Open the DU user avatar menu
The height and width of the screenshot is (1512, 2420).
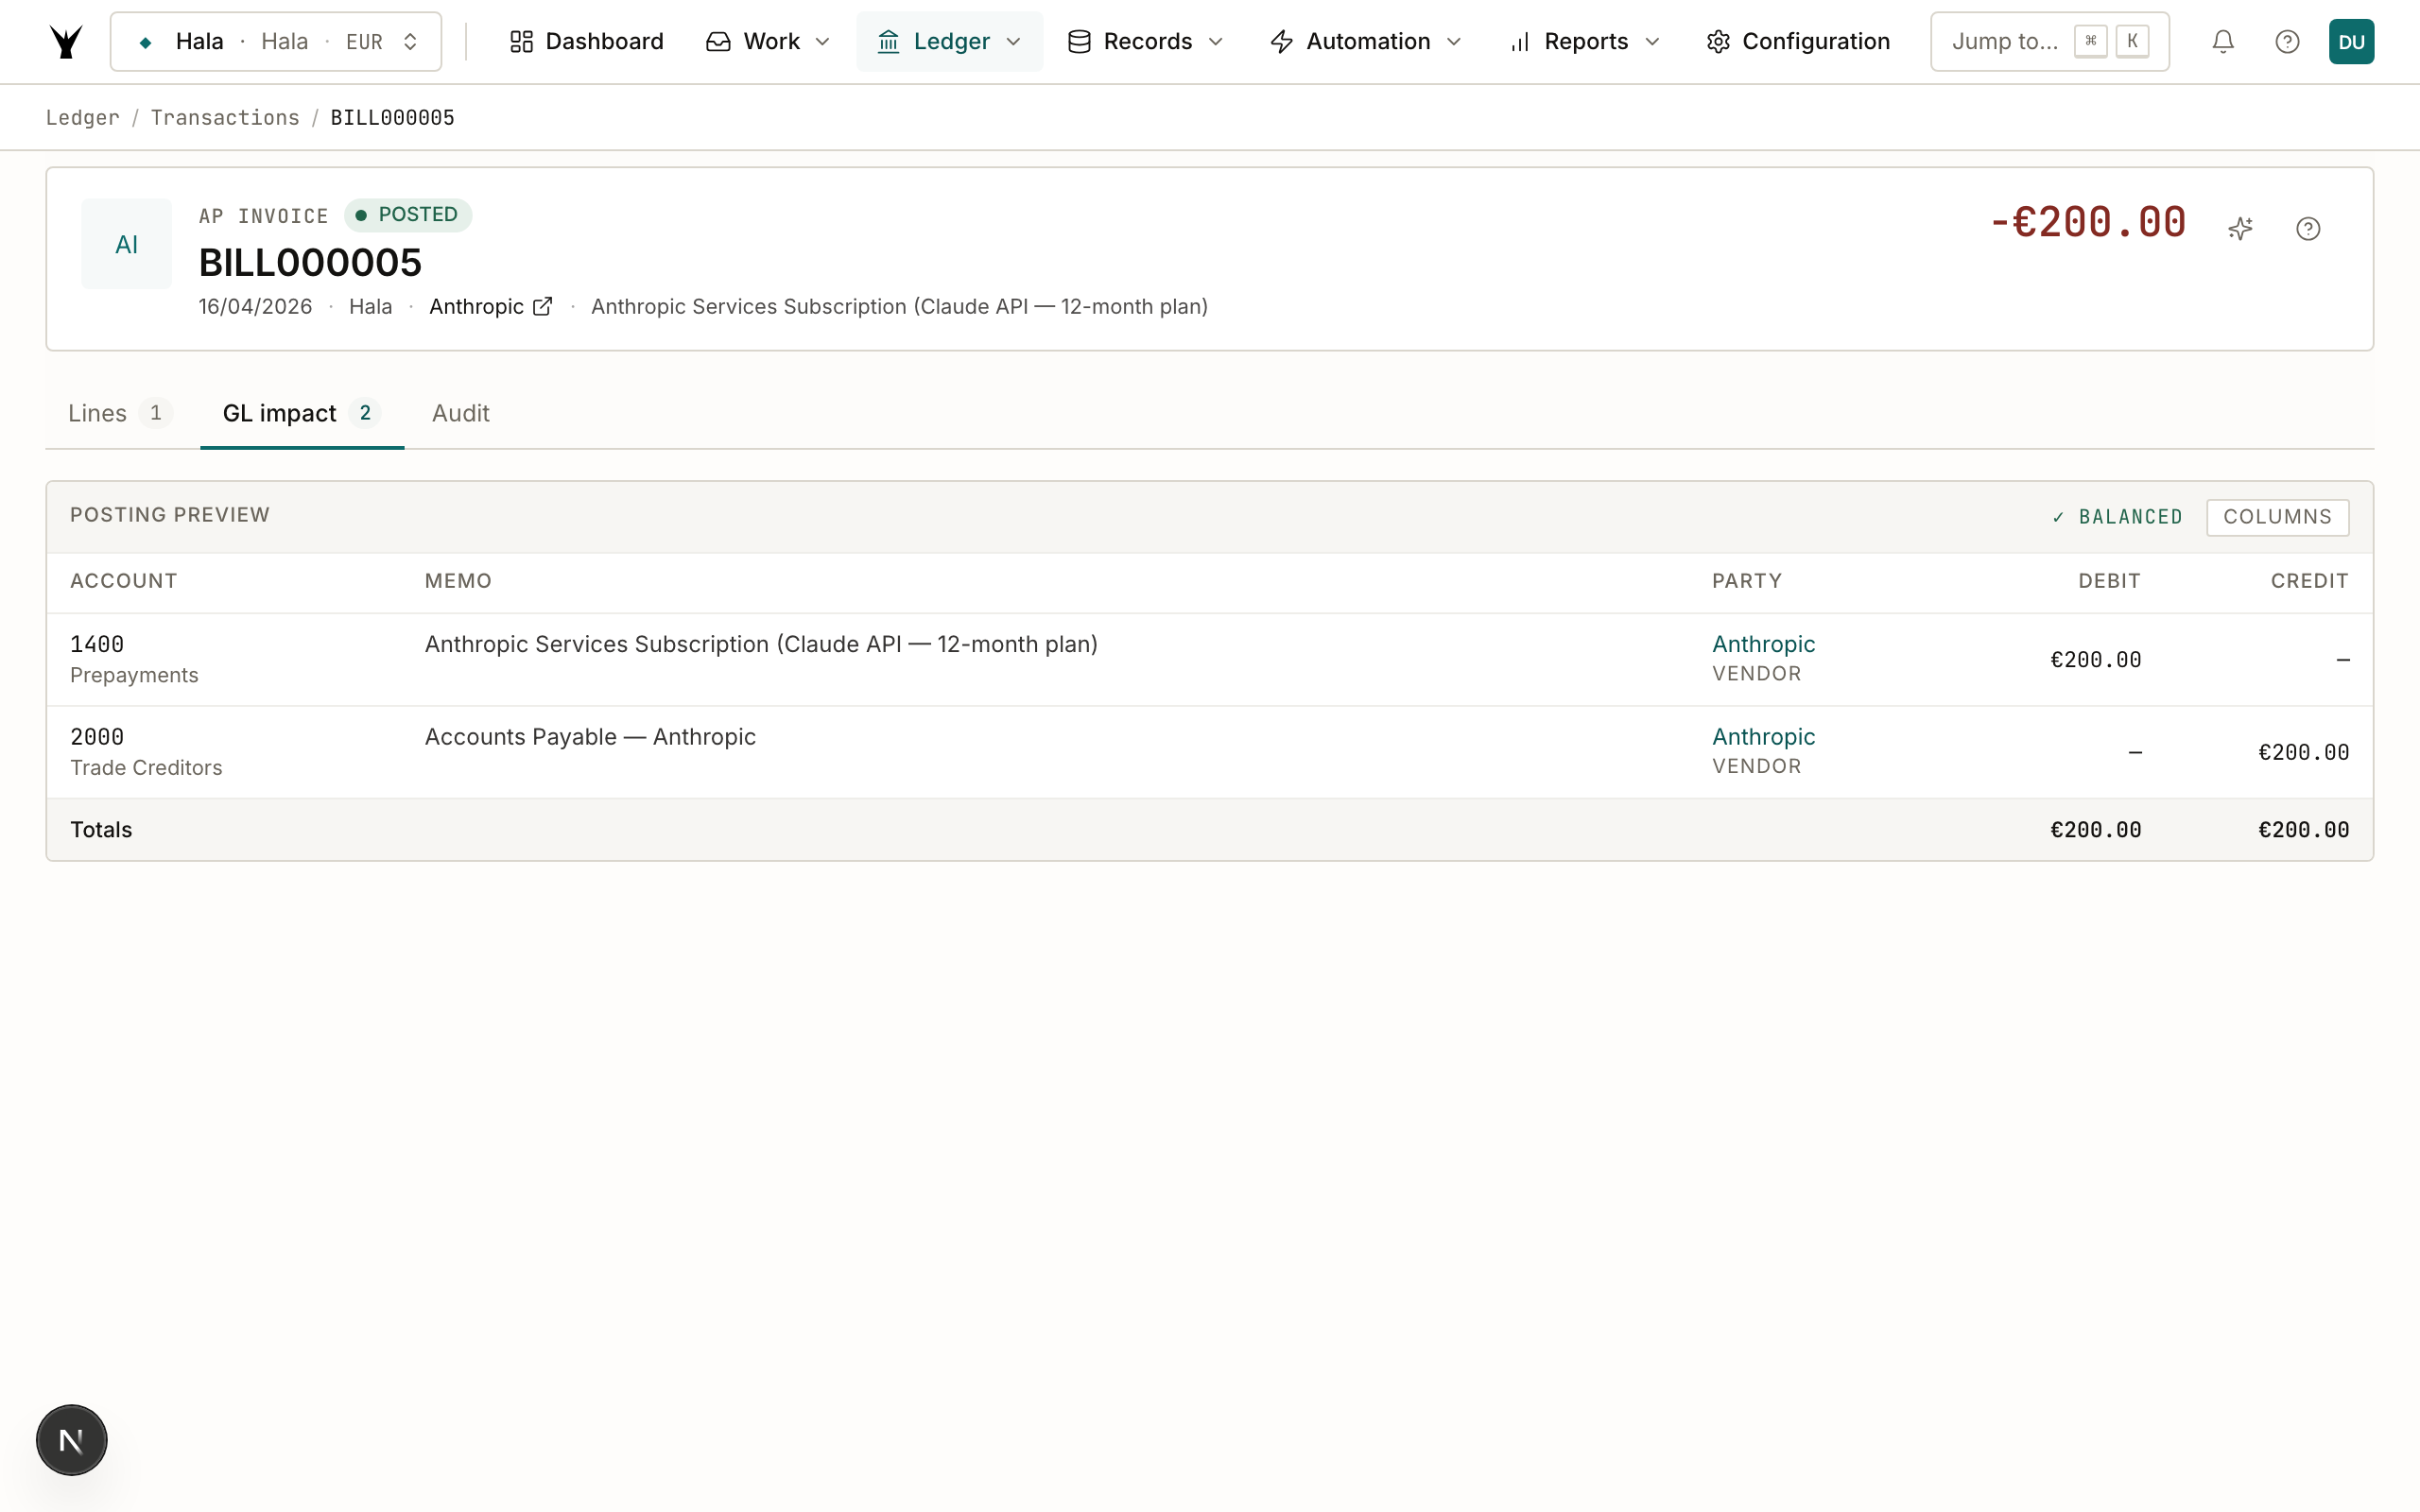point(2351,42)
